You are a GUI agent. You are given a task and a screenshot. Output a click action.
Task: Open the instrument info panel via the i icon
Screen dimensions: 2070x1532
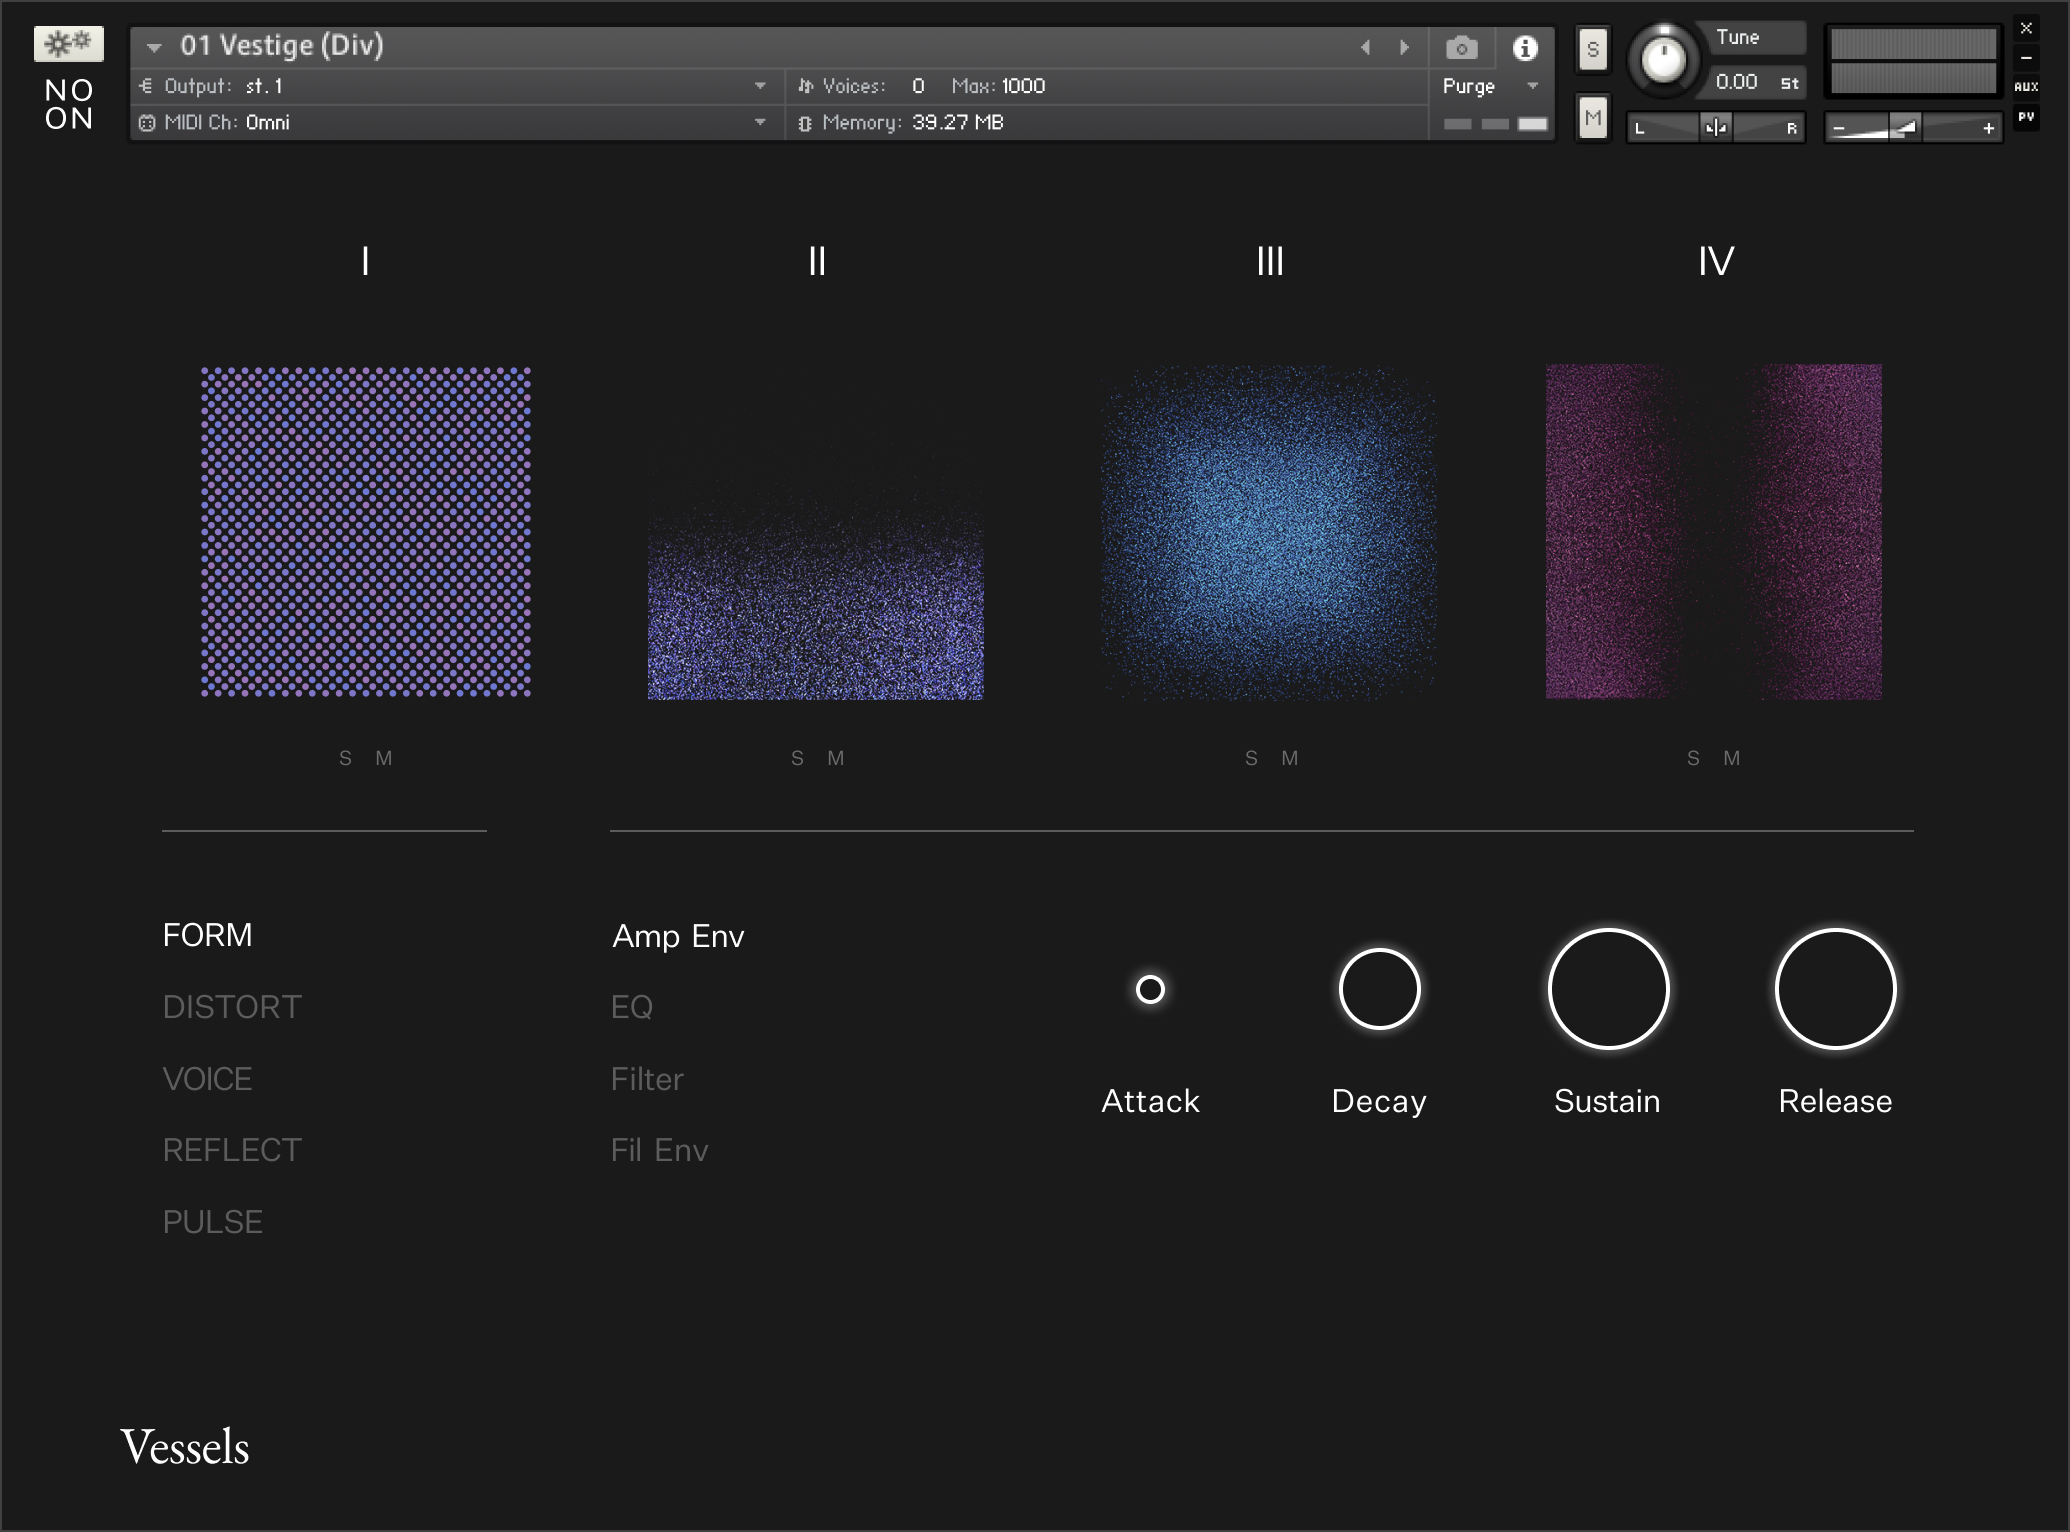point(1525,48)
